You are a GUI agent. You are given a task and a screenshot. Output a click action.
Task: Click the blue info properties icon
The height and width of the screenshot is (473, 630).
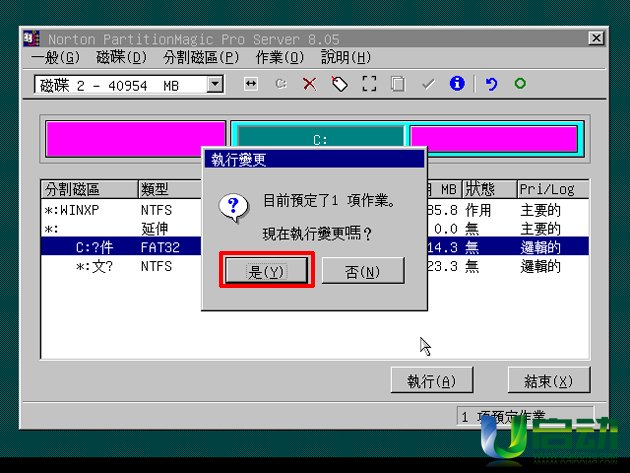pyautogui.click(x=457, y=85)
